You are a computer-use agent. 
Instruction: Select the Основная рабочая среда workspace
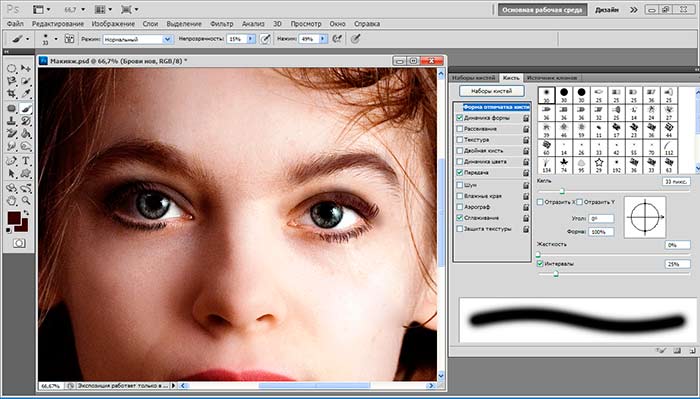click(542, 10)
